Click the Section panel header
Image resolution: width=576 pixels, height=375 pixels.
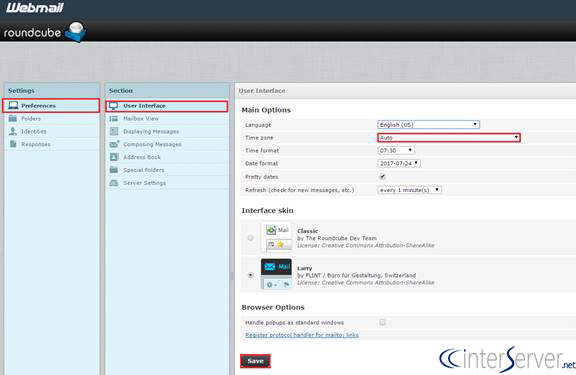pos(167,90)
